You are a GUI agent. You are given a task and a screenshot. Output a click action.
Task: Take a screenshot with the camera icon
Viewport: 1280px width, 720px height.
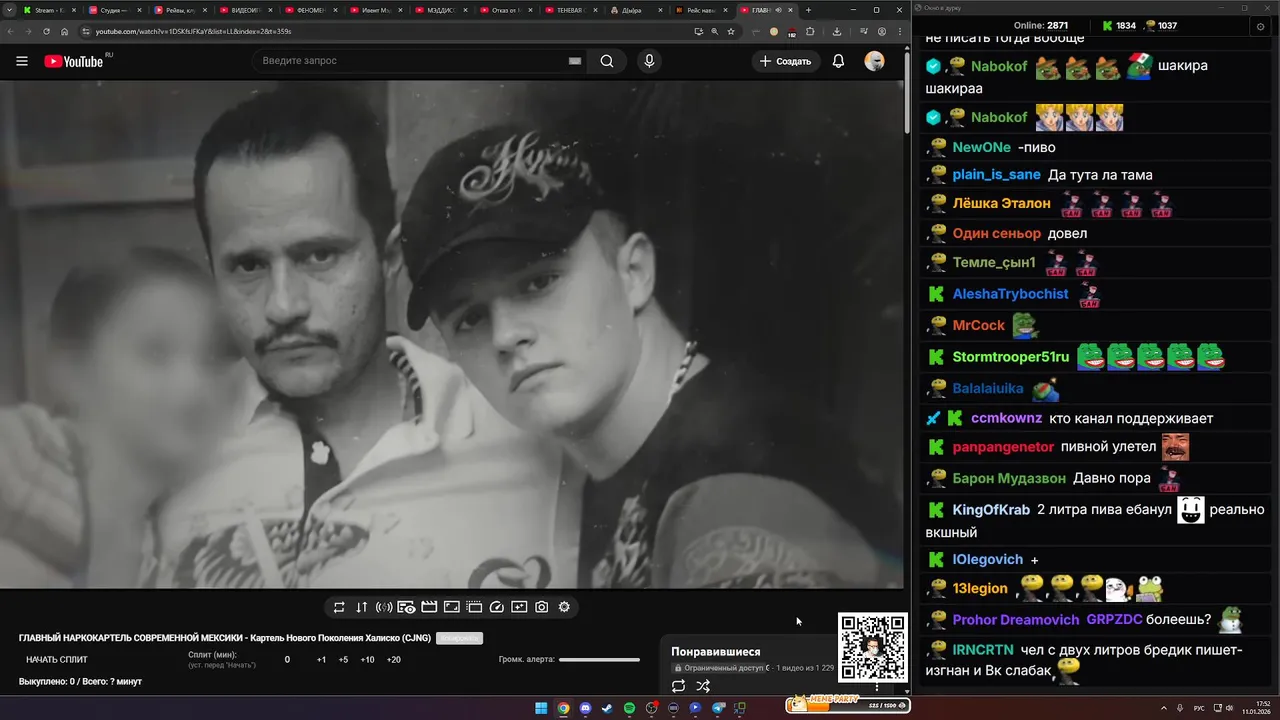pos(541,607)
